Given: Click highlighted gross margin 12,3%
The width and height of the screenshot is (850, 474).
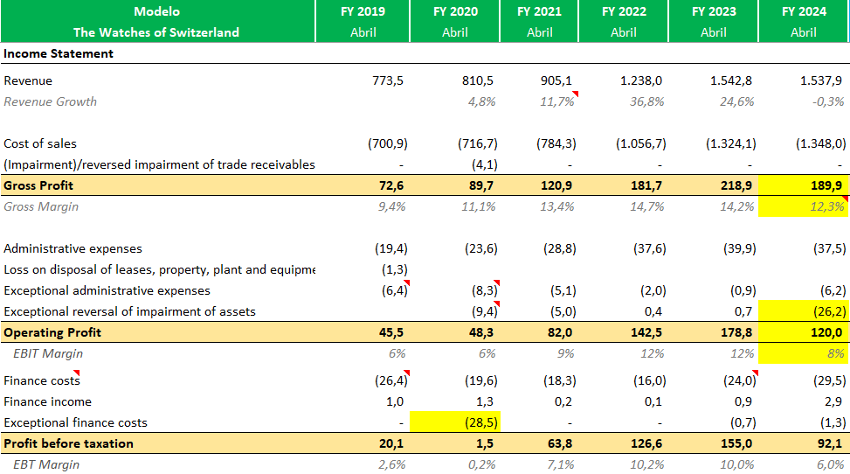Looking at the screenshot, I should pos(827,207).
